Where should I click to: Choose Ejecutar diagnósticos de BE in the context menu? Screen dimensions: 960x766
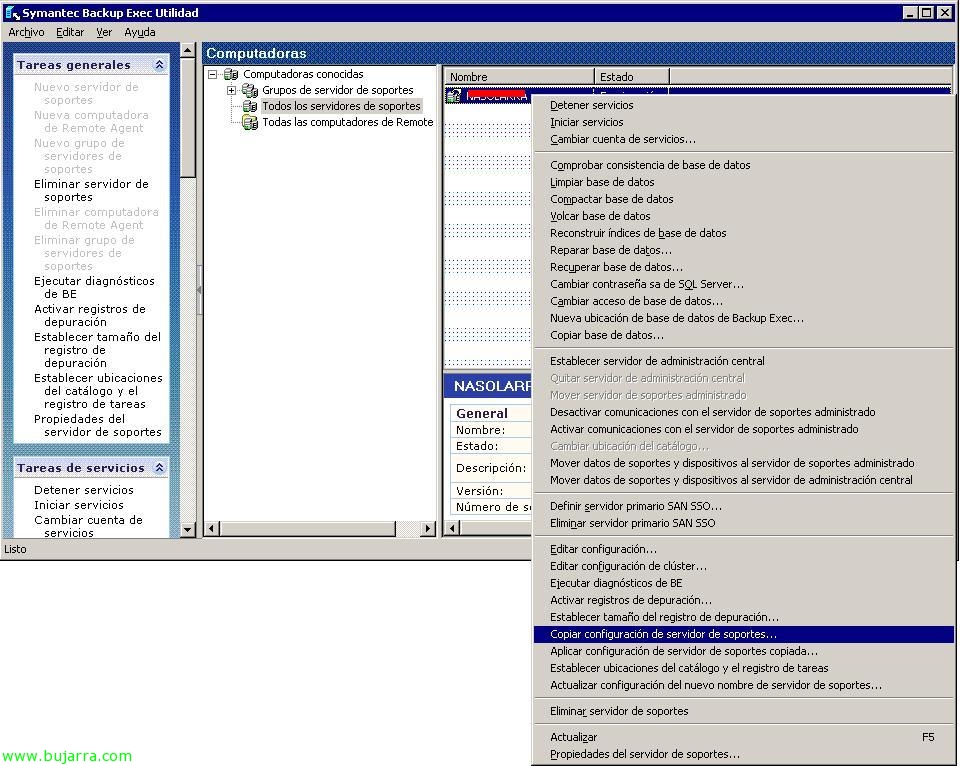743,584
